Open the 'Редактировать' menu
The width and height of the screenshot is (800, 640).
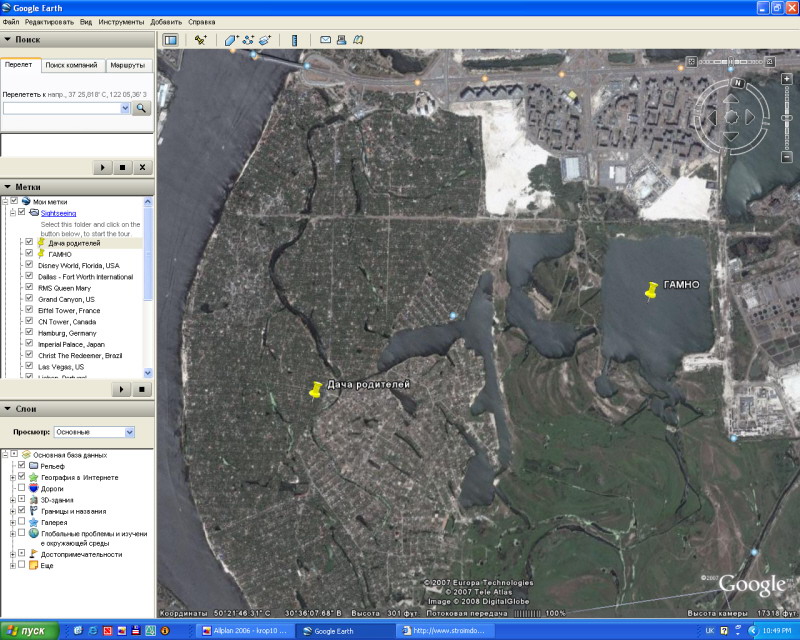[x=49, y=22]
